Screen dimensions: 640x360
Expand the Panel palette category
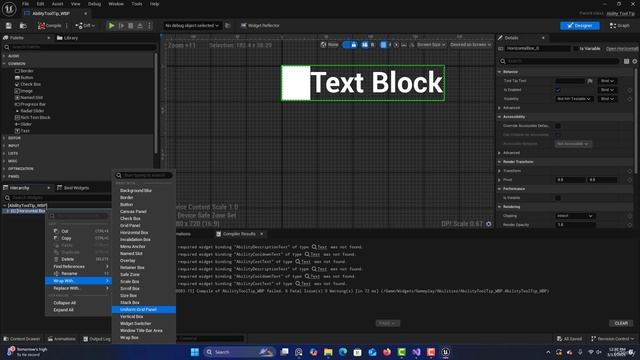point(4,177)
